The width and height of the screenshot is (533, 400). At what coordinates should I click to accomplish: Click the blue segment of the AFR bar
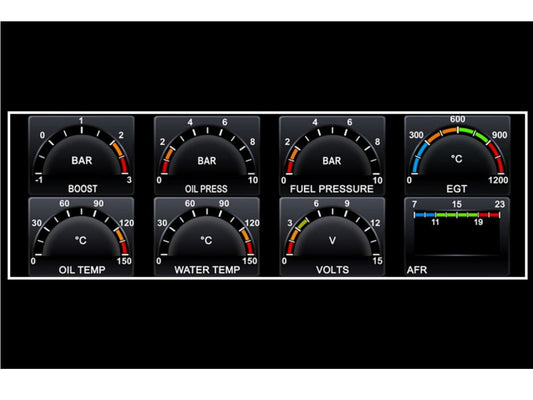(x=425, y=215)
